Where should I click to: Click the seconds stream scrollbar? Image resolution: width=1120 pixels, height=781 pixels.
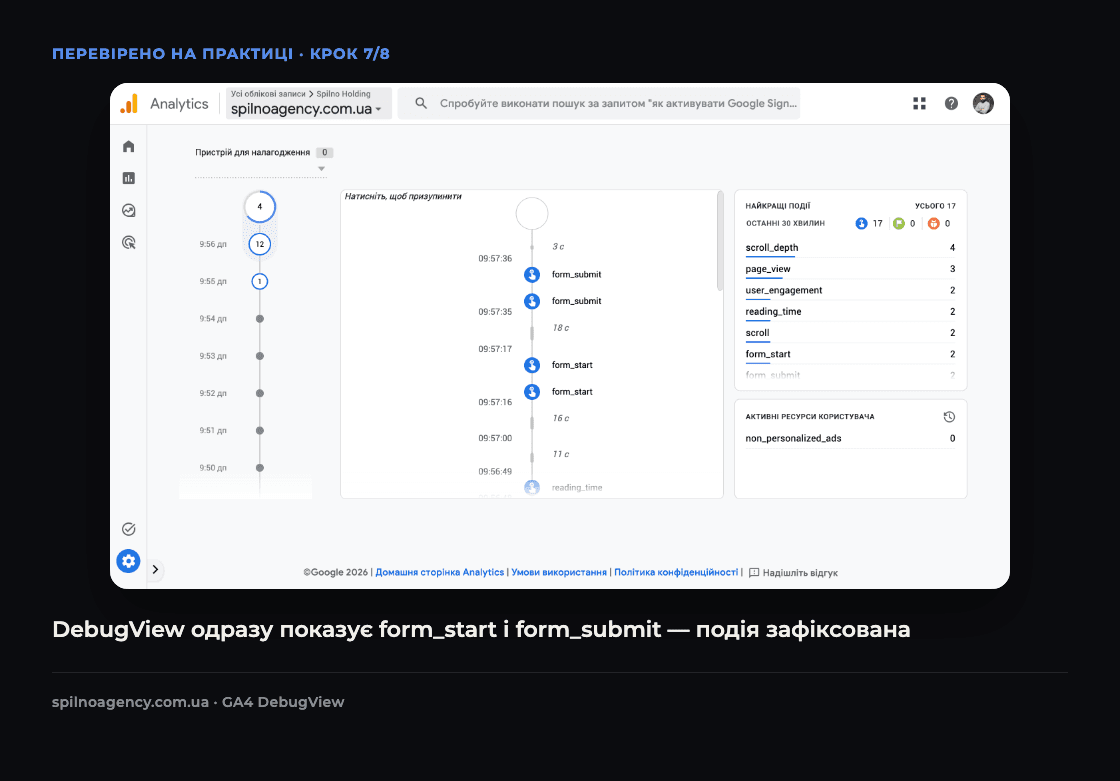point(720,241)
